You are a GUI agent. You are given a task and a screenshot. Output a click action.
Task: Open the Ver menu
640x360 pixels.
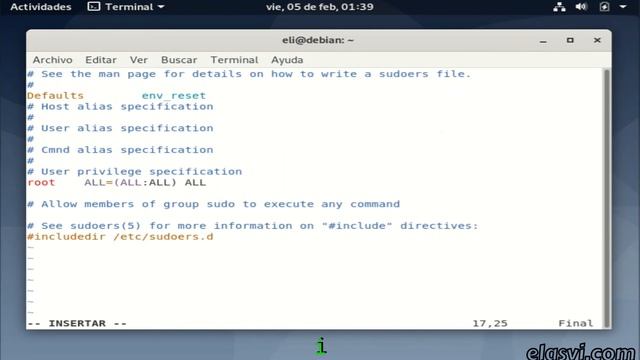(139, 60)
